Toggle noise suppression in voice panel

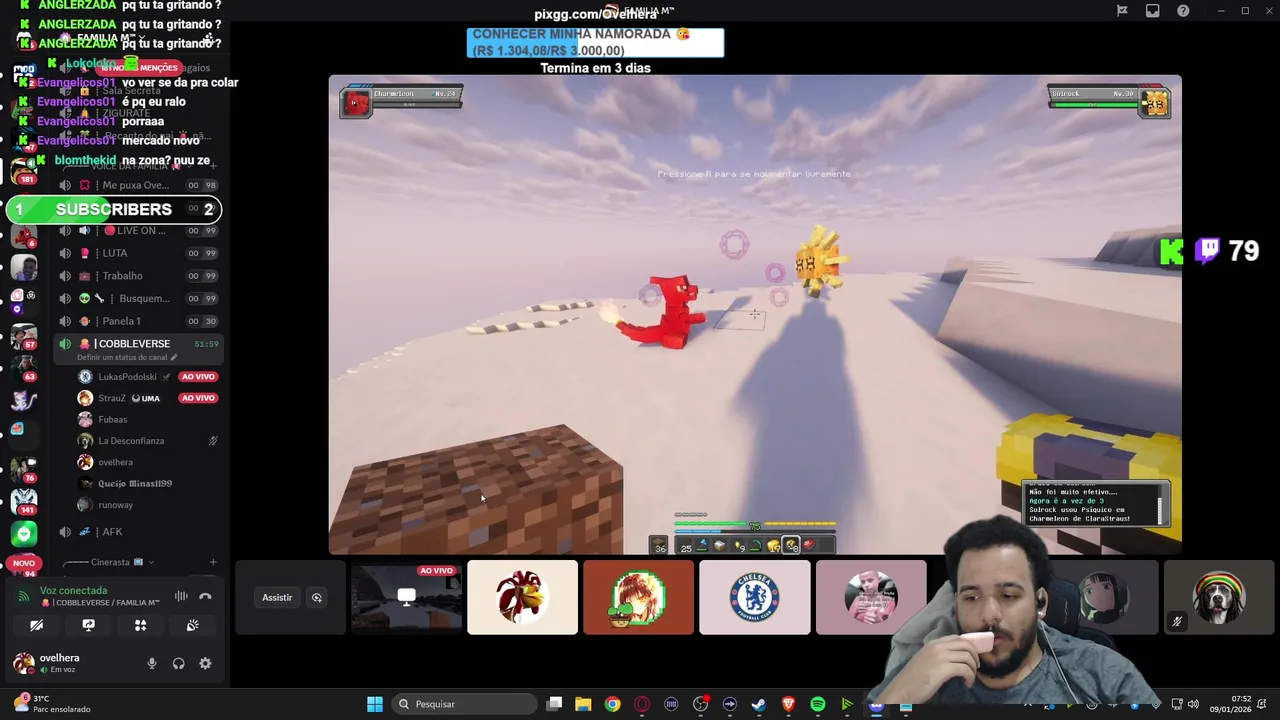pos(181,596)
